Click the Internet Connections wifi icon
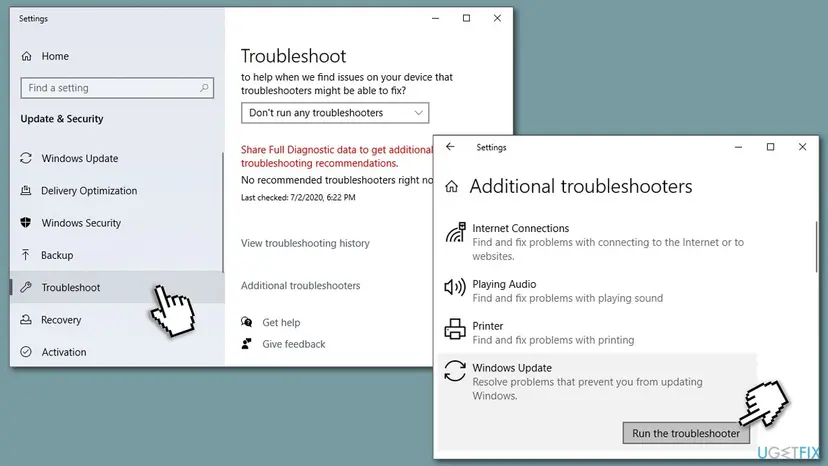Screen dimensions: 828x466 coord(455,232)
